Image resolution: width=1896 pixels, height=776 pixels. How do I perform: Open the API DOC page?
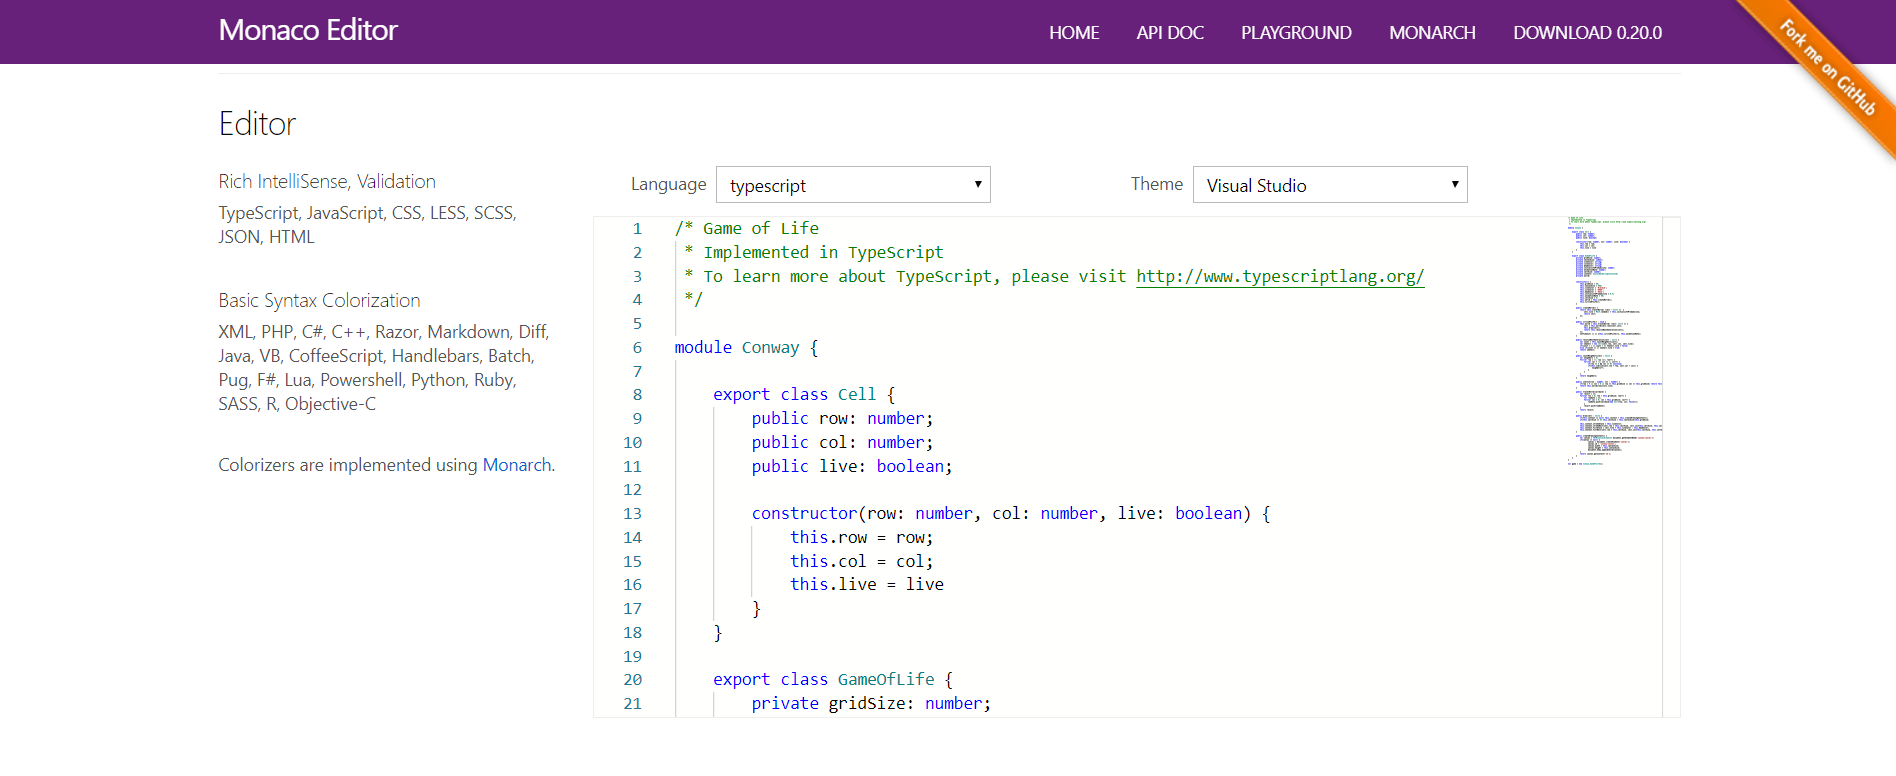coord(1169,33)
